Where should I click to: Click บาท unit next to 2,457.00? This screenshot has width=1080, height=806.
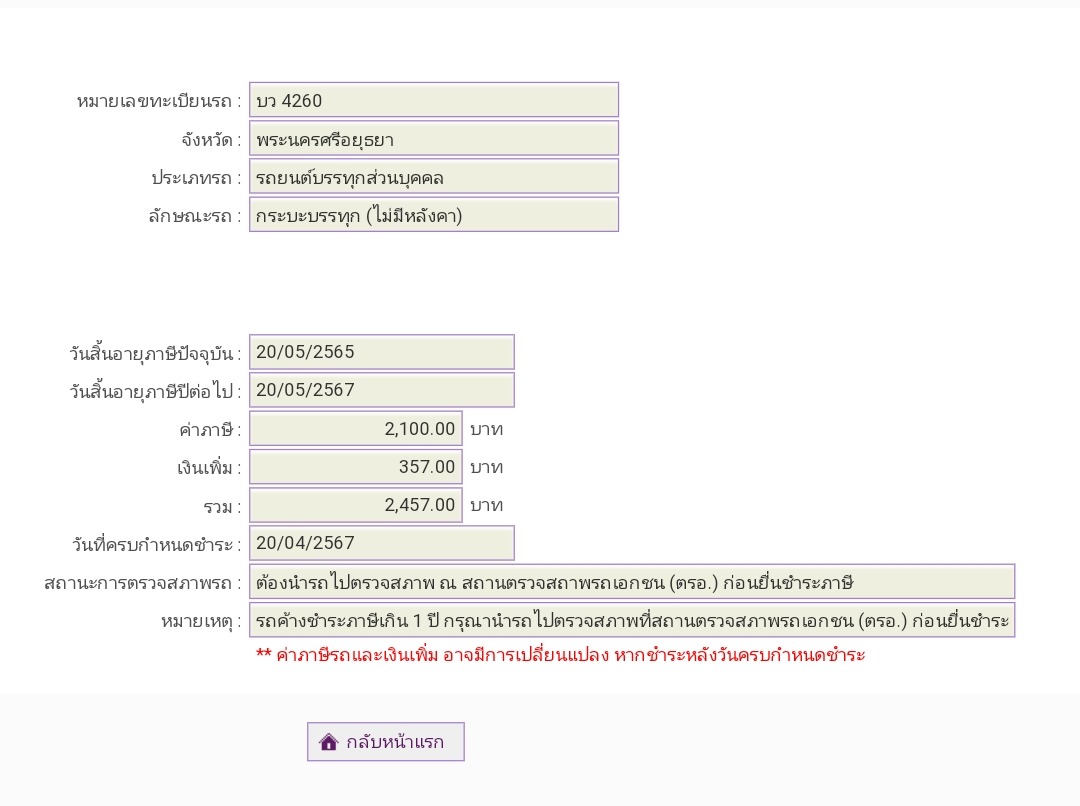point(487,506)
